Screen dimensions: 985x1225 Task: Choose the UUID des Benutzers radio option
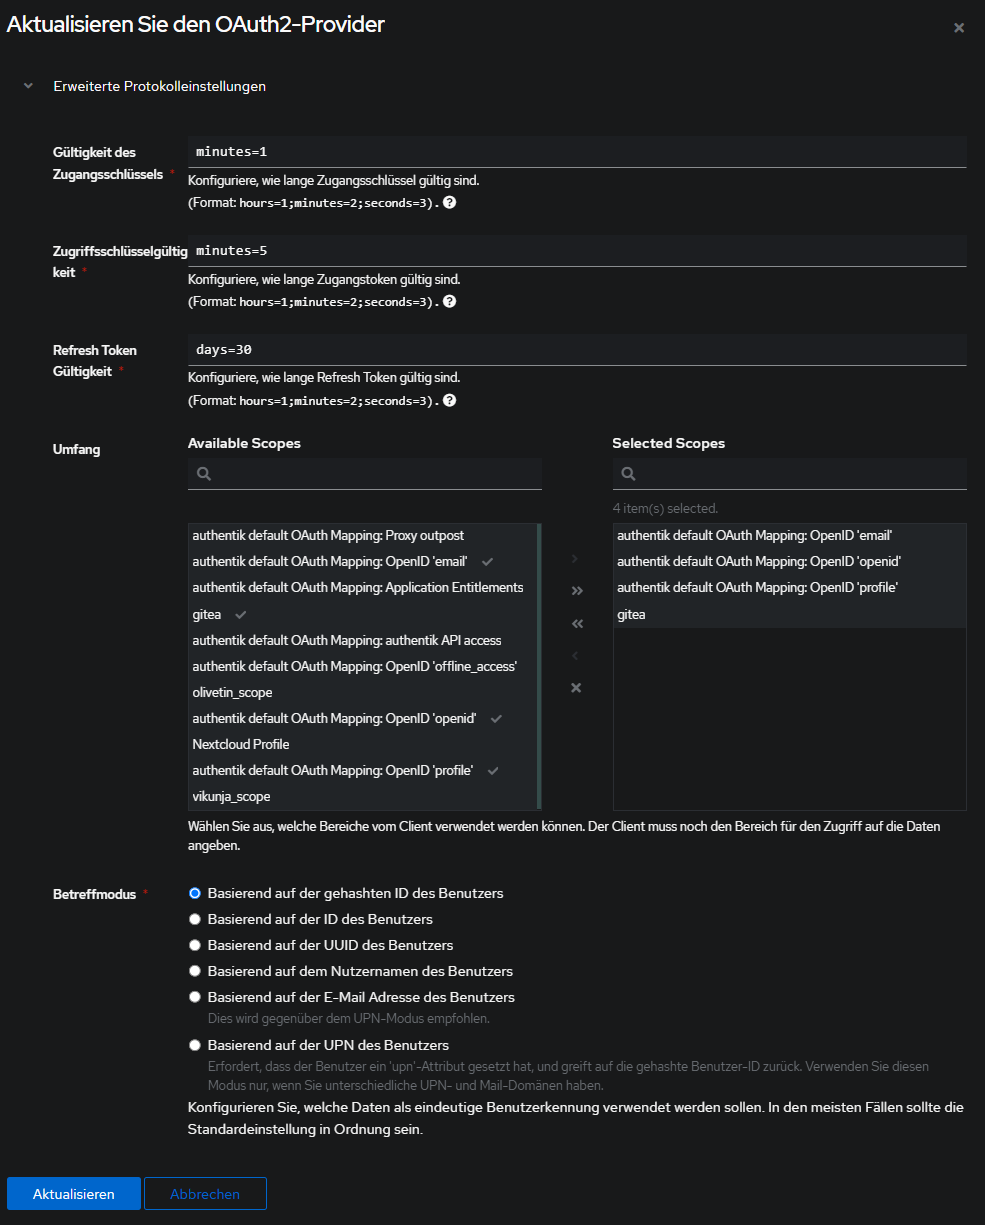tap(196, 945)
